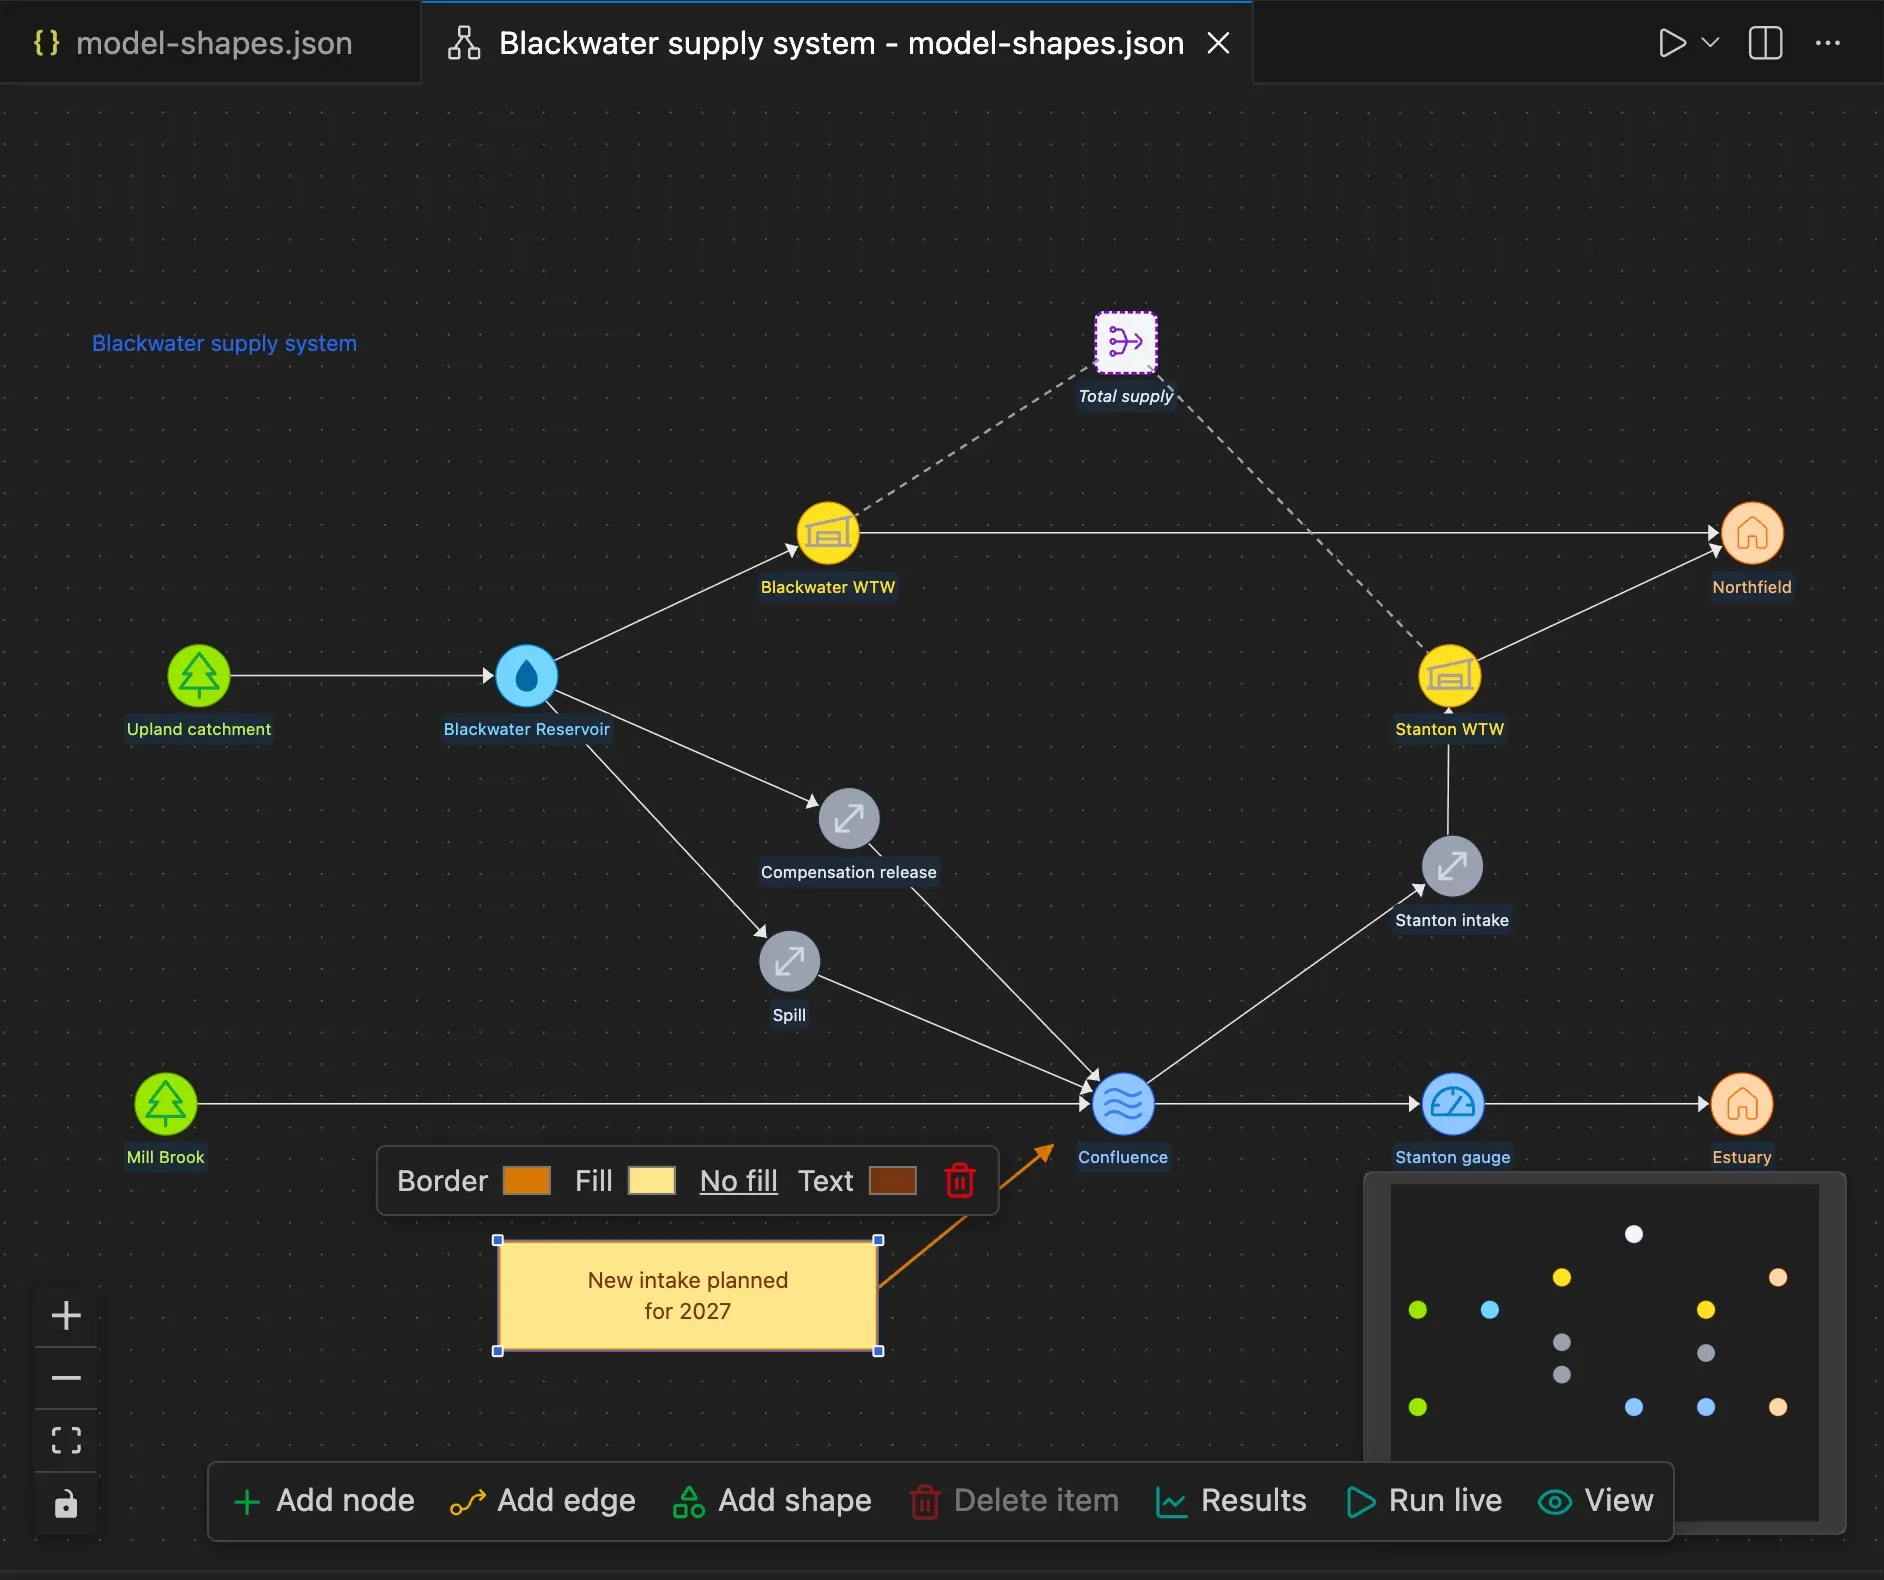Start Run live from the bottom toolbar
The height and width of the screenshot is (1580, 1884).
pos(1424,1501)
